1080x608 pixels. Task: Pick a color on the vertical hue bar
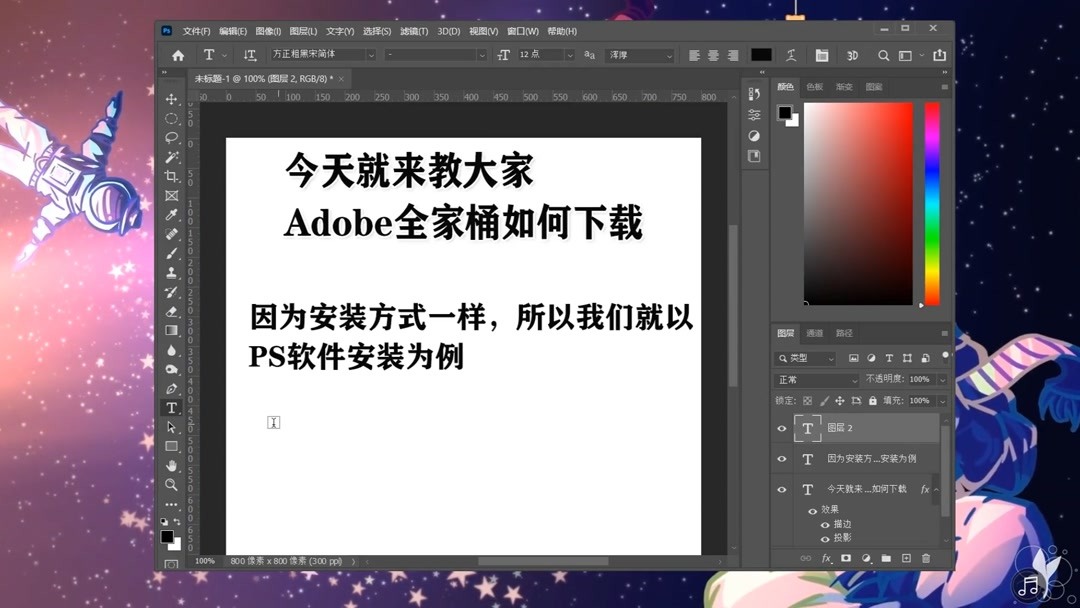[x=931, y=200]
